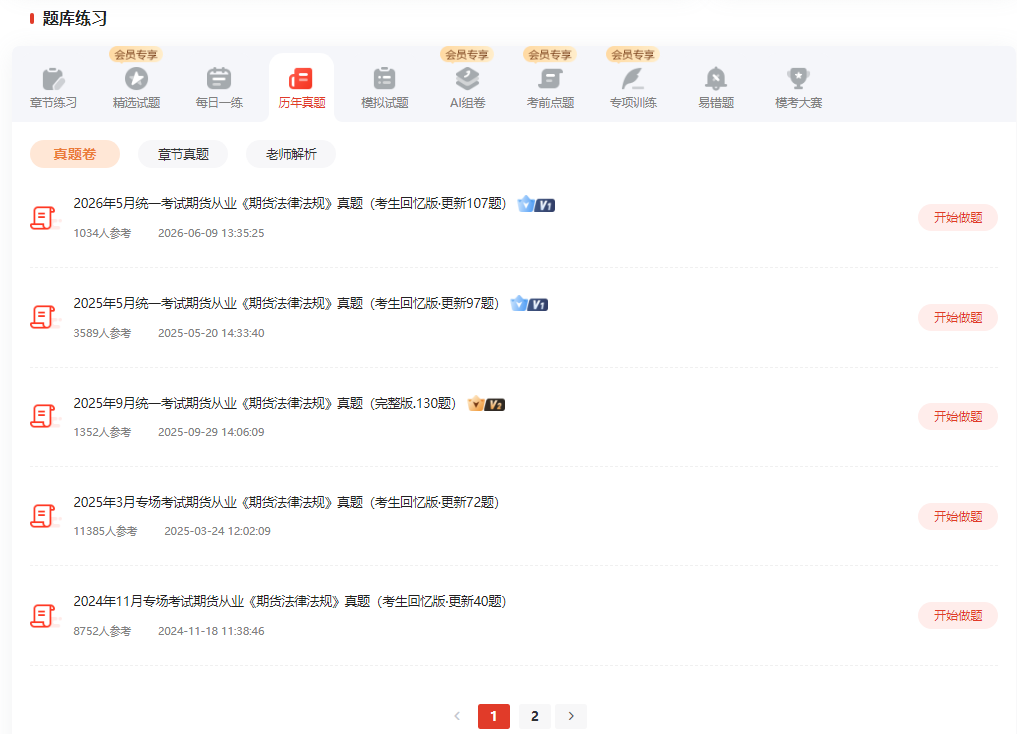Select the 老师解析 filter pill
Image resolution: width=1017 pixels, height=734 pixels.
point(291,154)
